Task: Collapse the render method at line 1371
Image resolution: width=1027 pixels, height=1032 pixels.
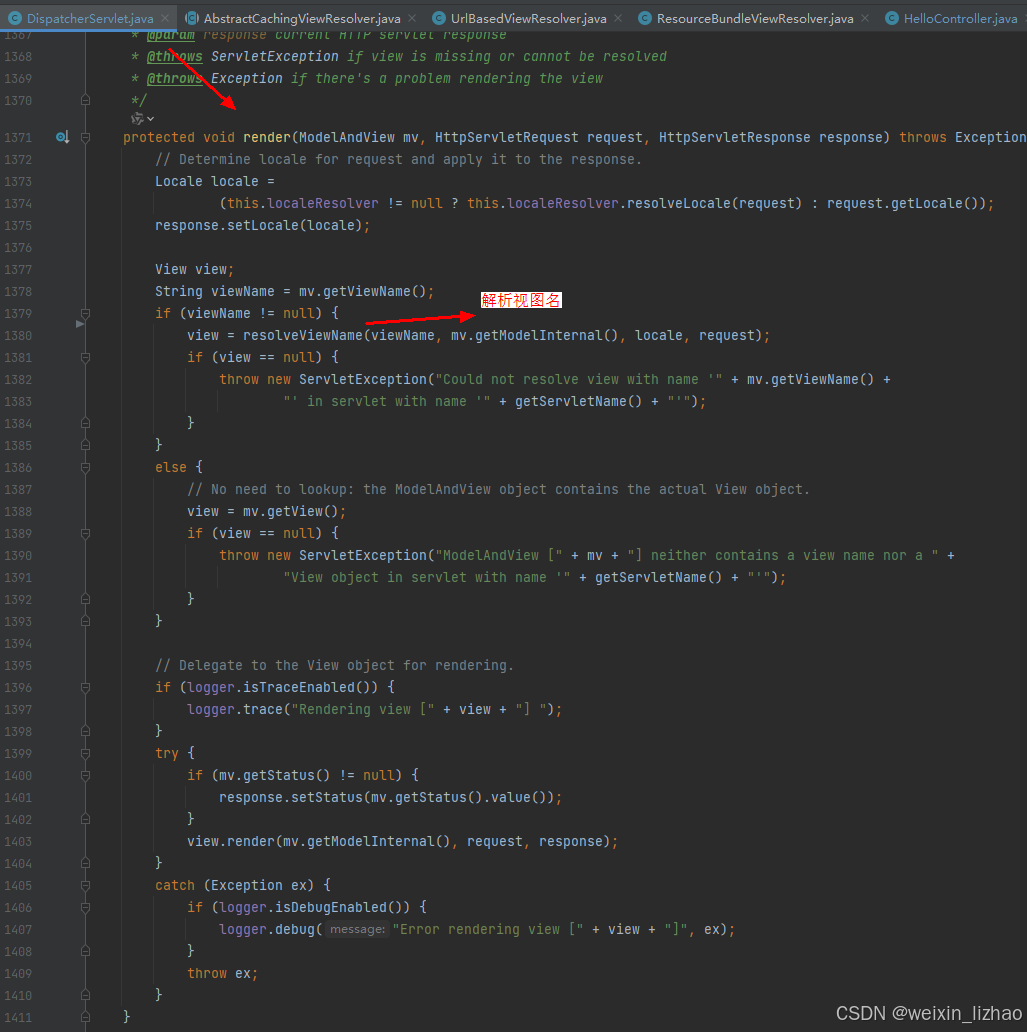Action: pos(86,138)
